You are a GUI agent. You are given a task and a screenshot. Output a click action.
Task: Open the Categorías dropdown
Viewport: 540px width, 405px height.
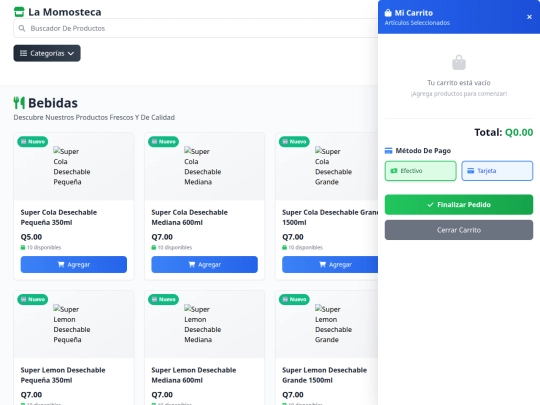47,53
